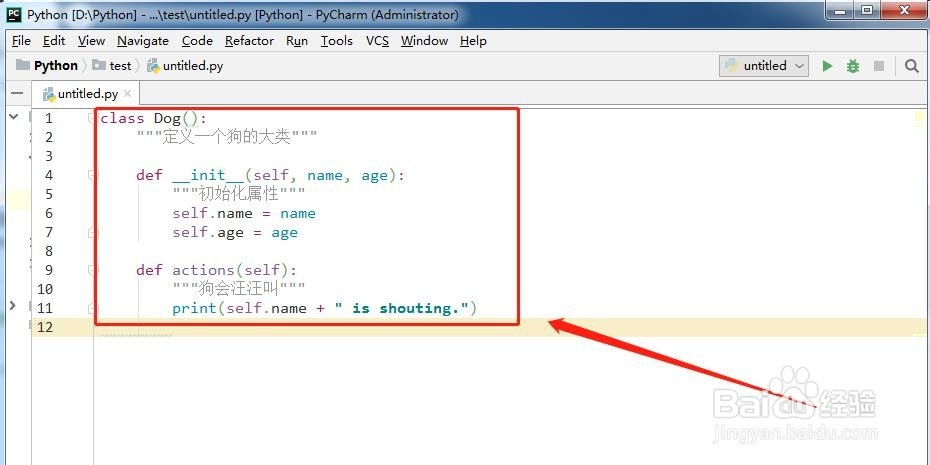Open the Window menu

[x=424, y=41]
